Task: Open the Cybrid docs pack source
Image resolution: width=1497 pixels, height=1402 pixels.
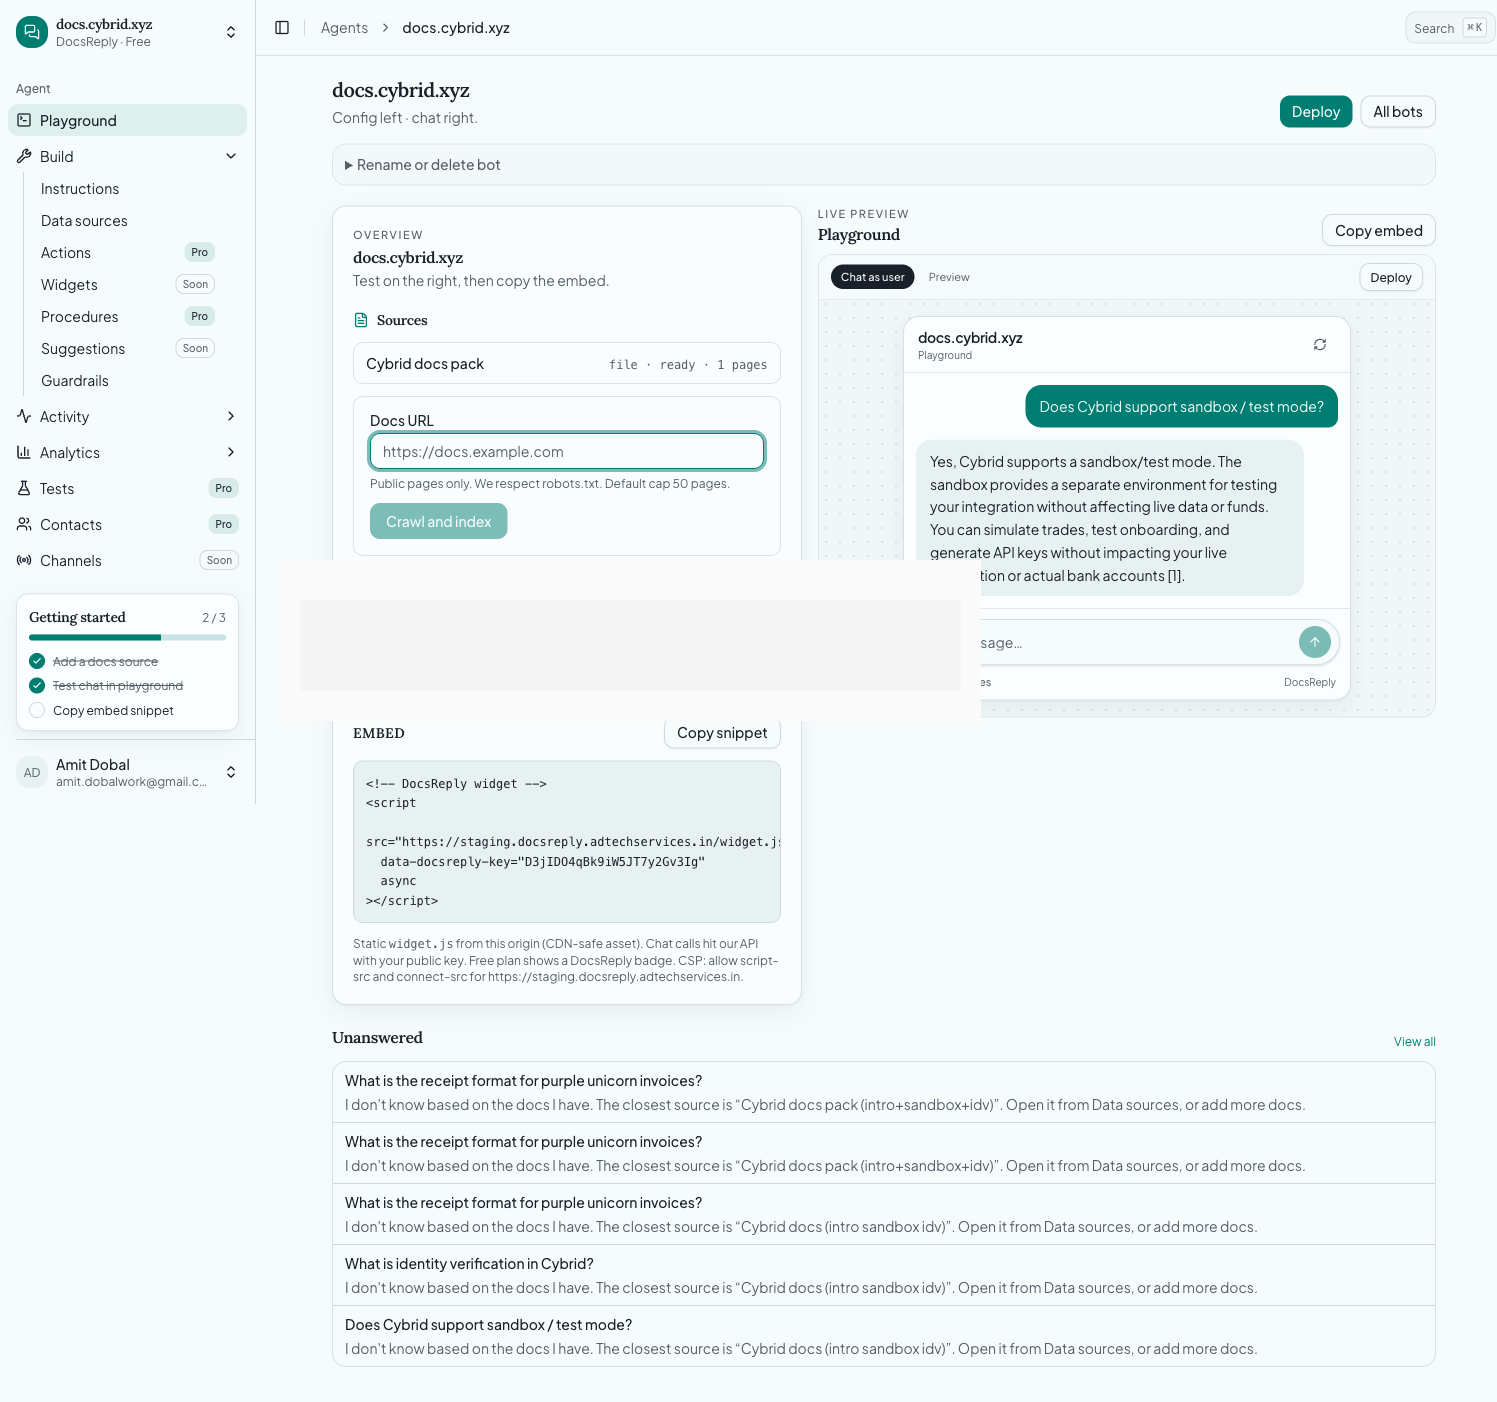Action: (x=567, y=364)
